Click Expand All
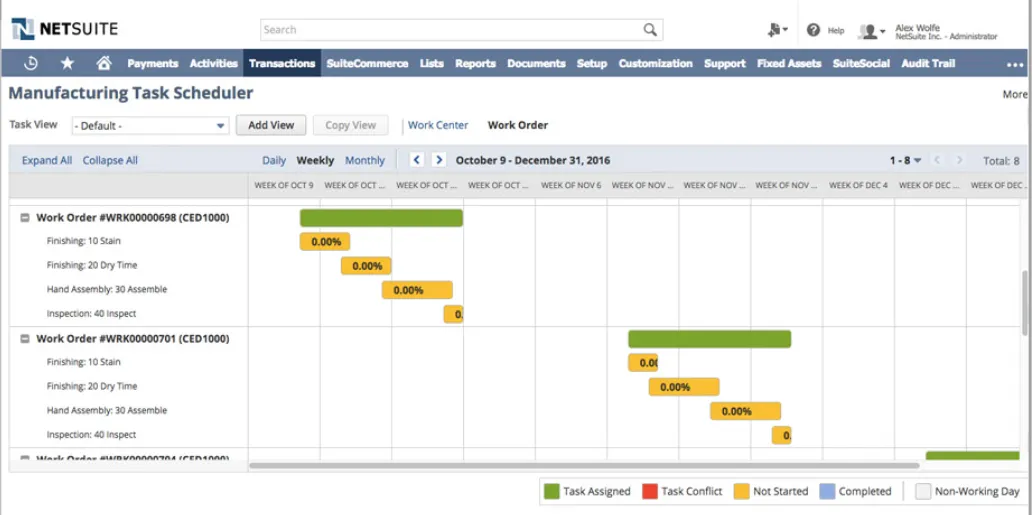The width and height of the screenshot is (1032, 515). pyautogui.click(x=47, y=160)
